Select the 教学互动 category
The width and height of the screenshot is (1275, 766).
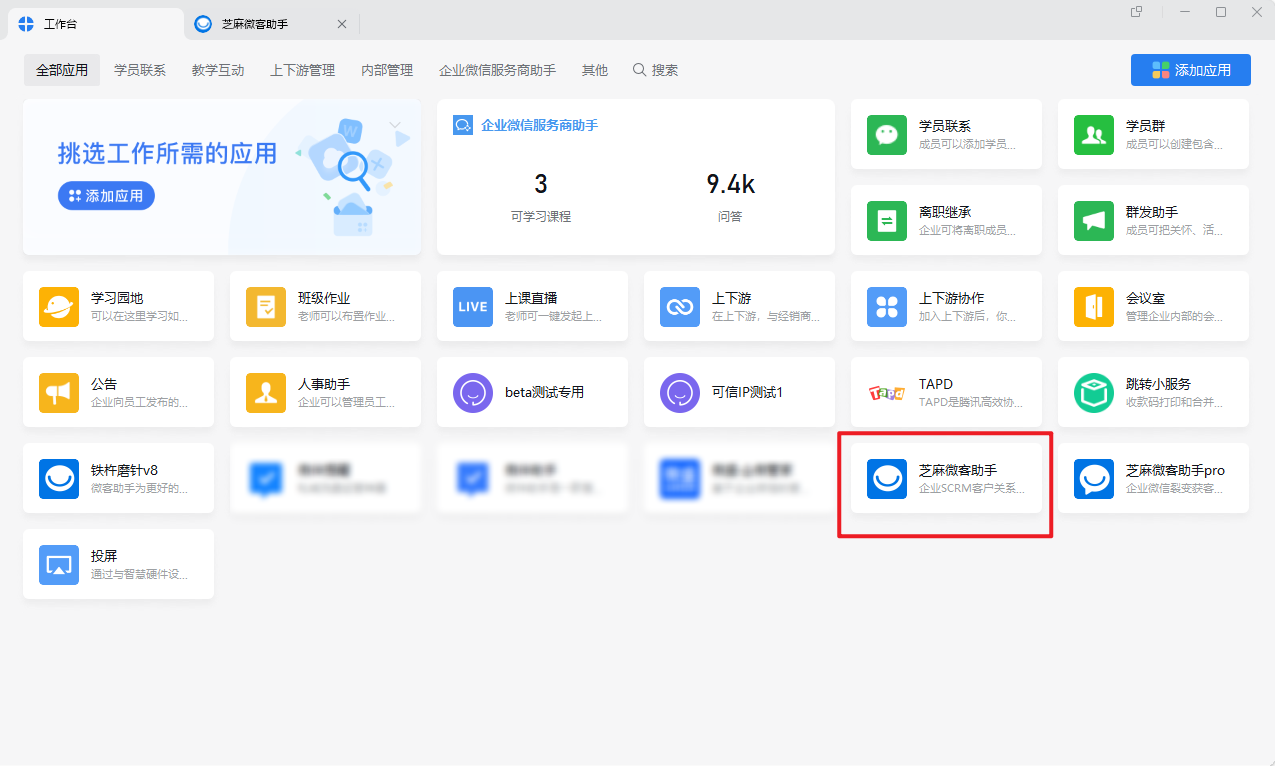(218, 70)
